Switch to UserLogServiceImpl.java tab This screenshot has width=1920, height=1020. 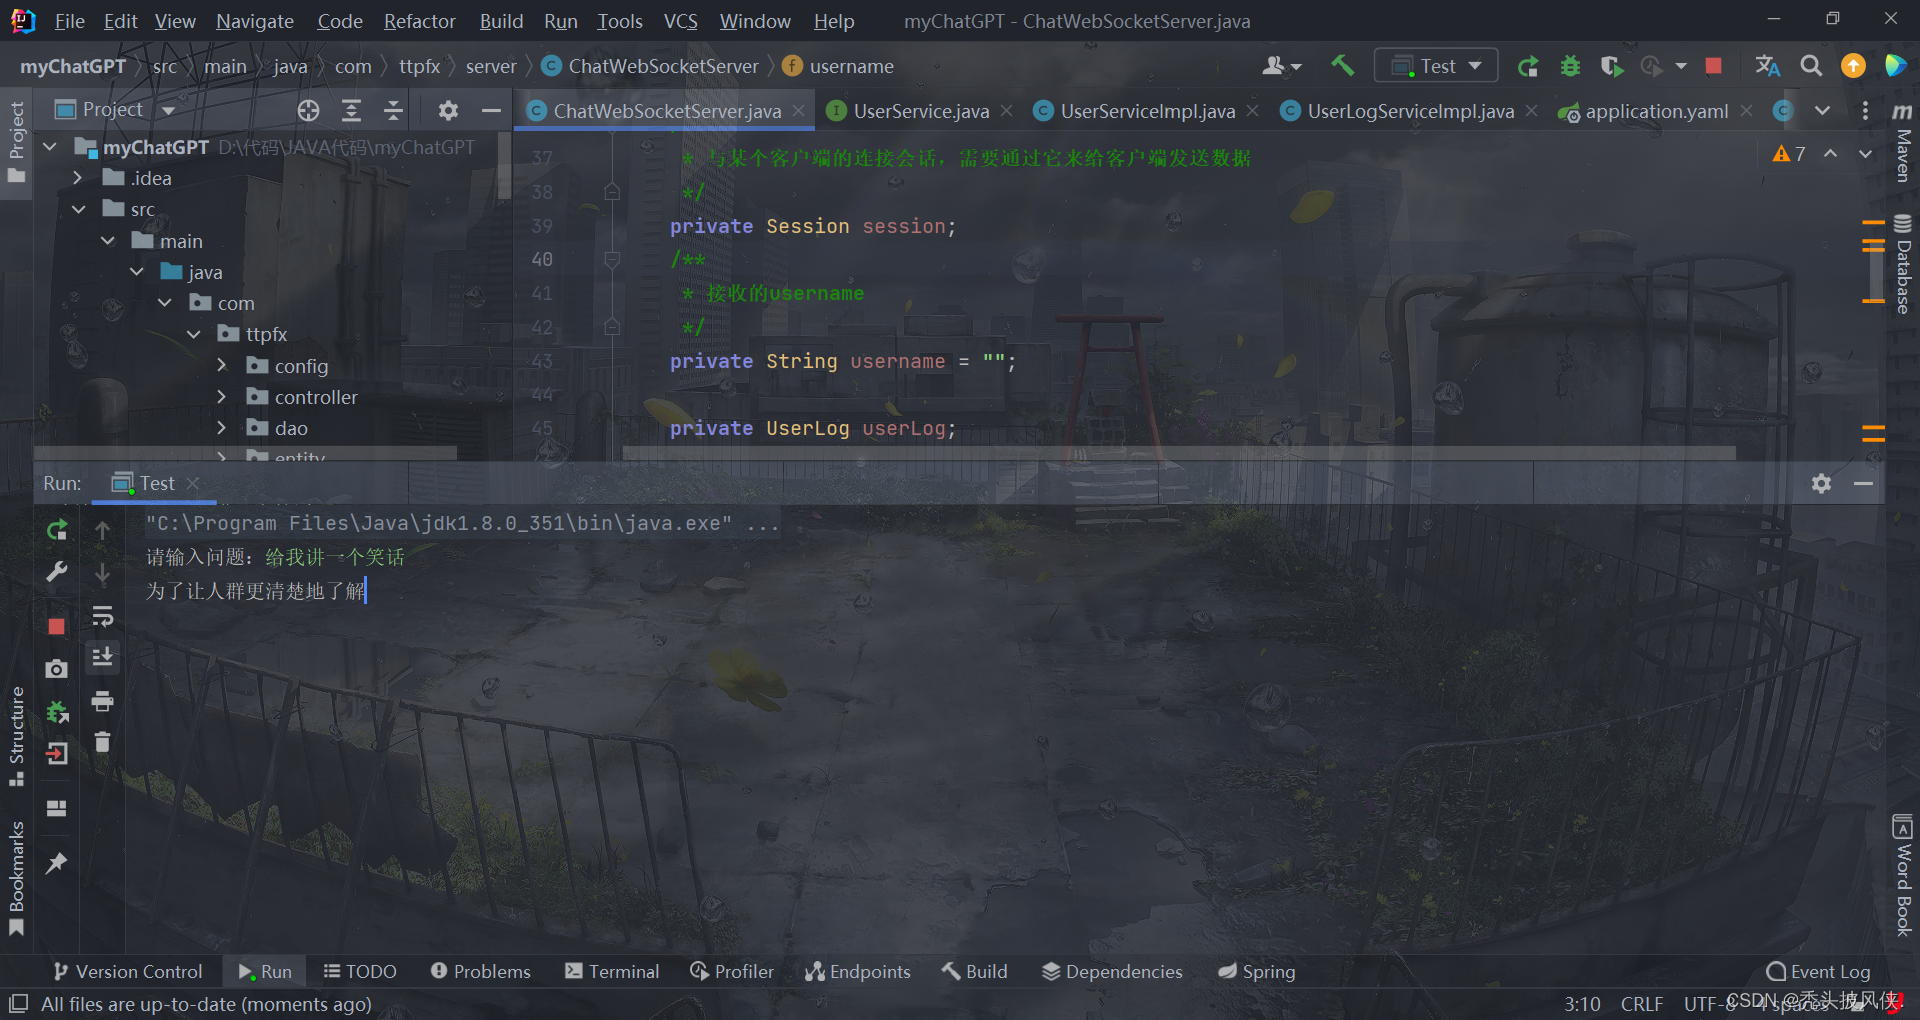[1410, 111]
